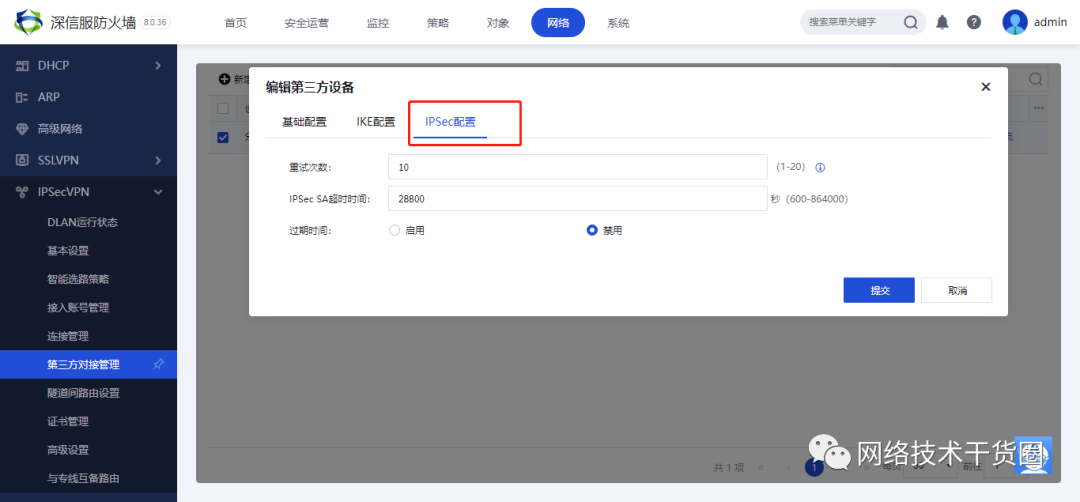This screenshot has height=502, width=1080.
Task: Click the pin icon beside 第三方对接管理
Action: [158, 364]
